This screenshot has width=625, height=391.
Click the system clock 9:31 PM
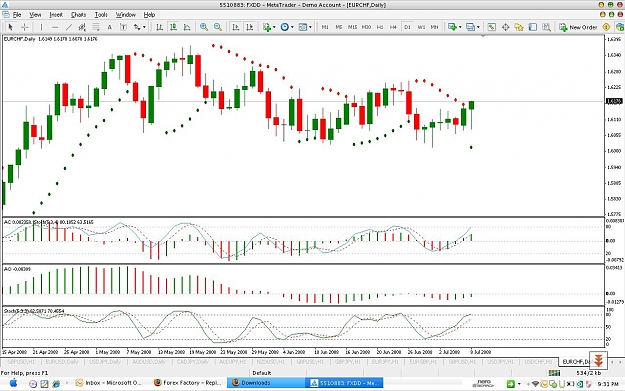[x=608, y=384]
